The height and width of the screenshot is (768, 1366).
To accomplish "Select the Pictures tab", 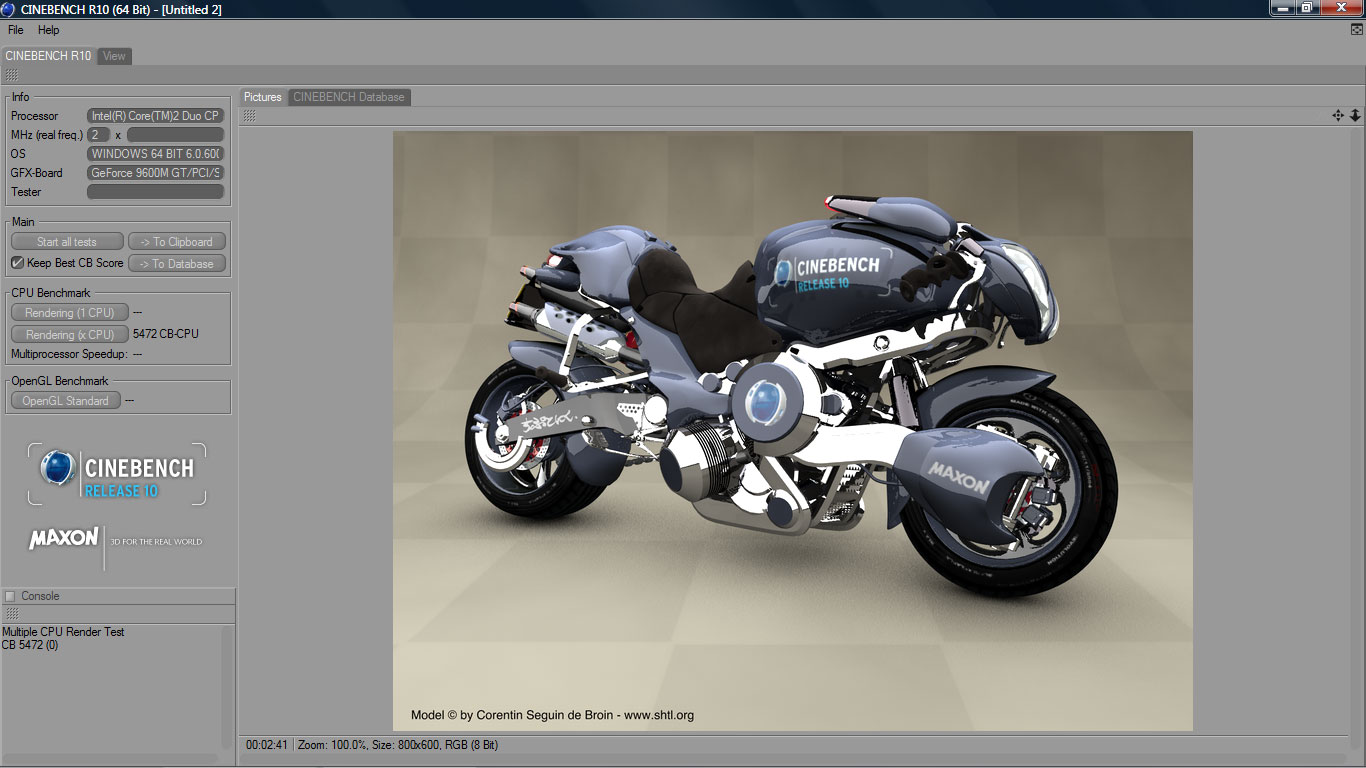I will [263, 97].
